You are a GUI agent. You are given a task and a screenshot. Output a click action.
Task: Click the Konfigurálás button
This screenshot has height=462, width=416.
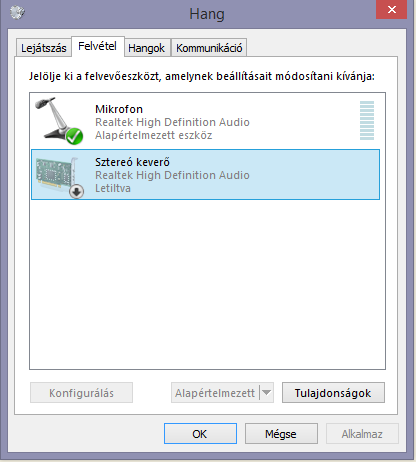(x=81, y=393)
